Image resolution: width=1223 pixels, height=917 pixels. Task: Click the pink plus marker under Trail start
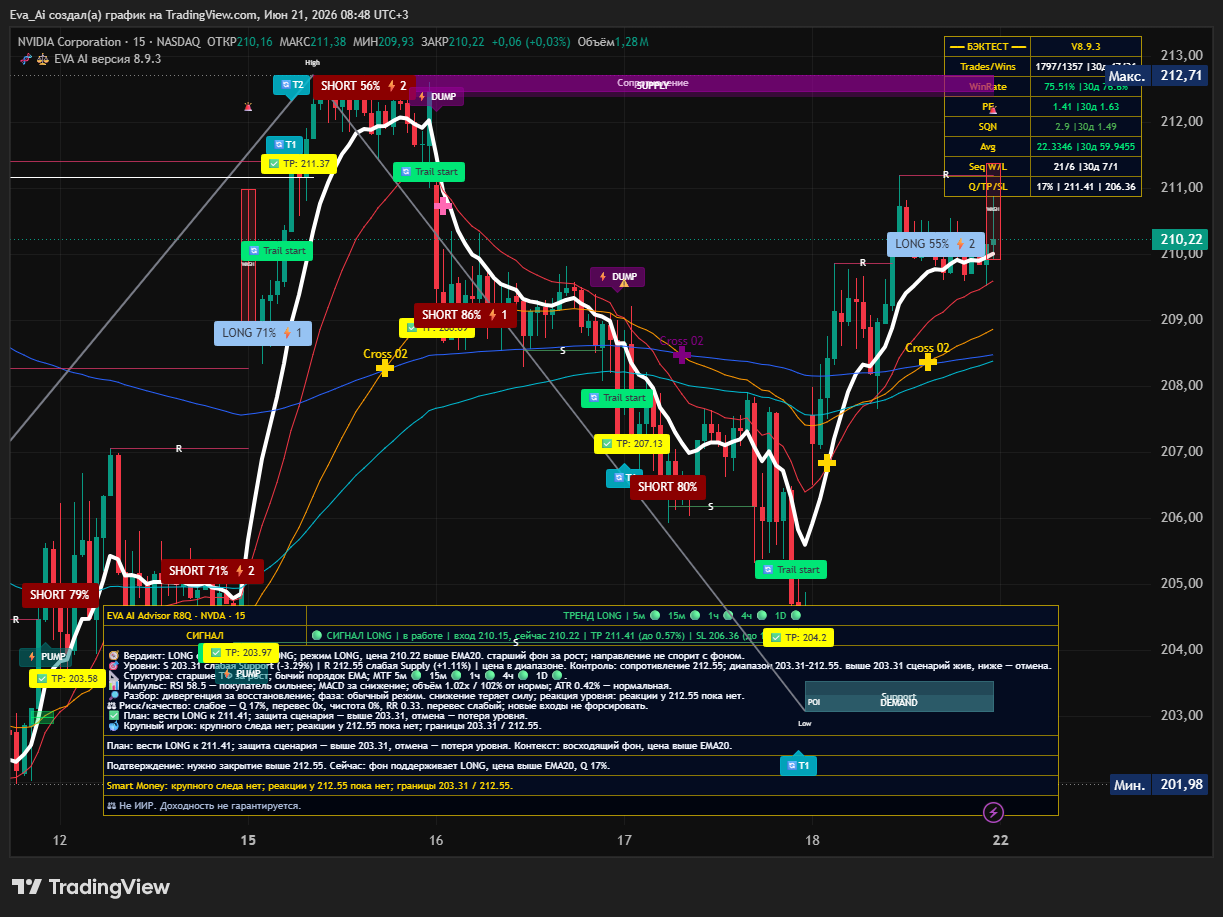point(442,204)
